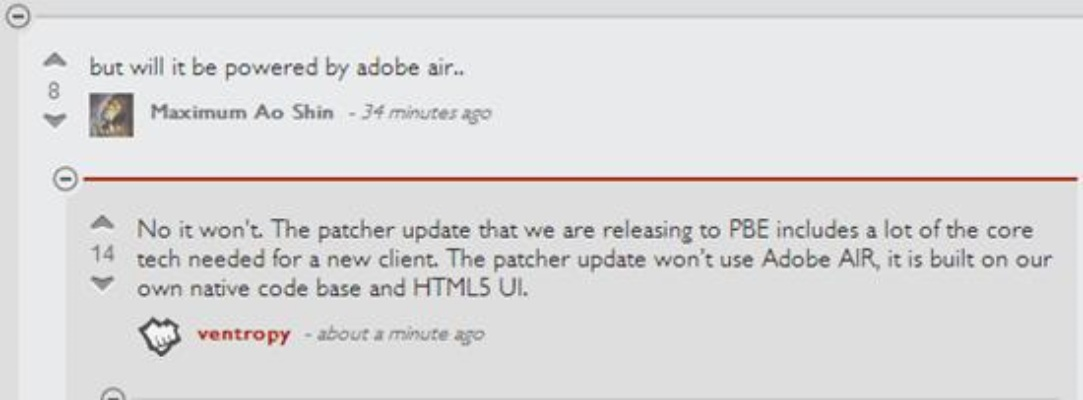This screenshot has height=400, width=1083.
Task: Click ventropy's "No it won't" reply text
Action: coord(594,258)
